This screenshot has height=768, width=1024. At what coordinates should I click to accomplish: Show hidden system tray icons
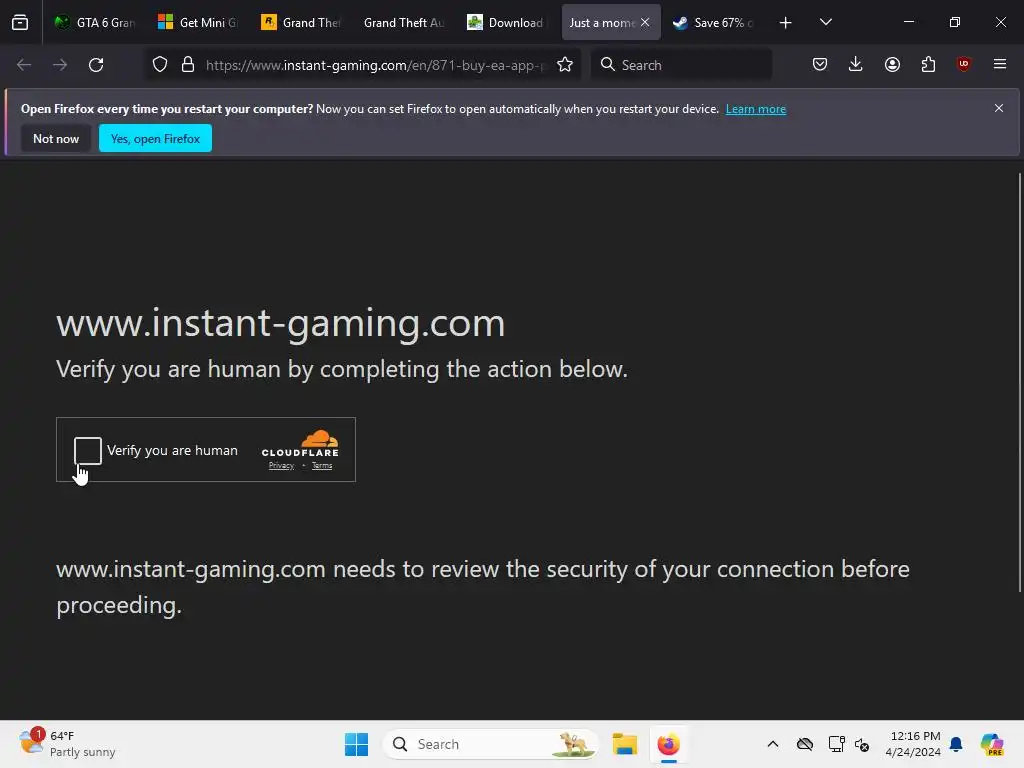click(x=773, y=744)
